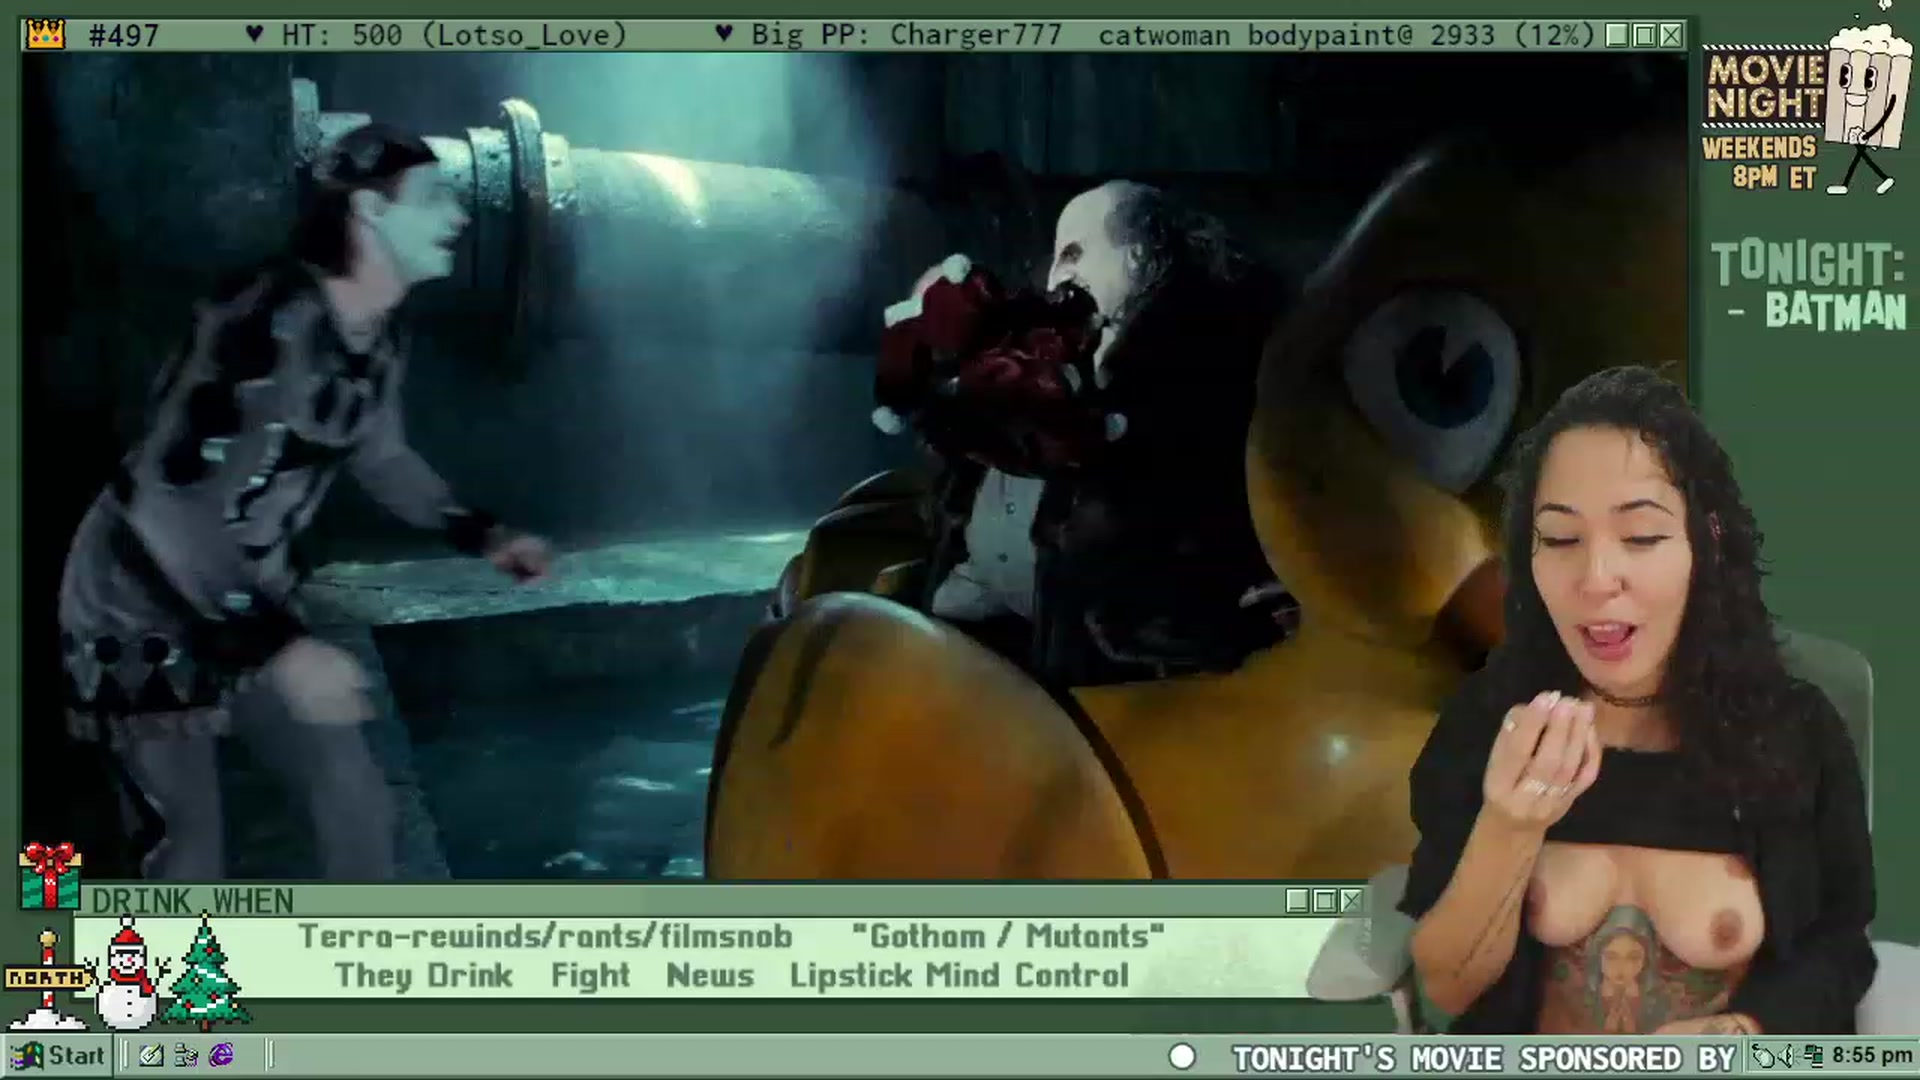1920x1080 pixels.
Task: Minimize the movie window from its title bar
Action: (1617, 36)
